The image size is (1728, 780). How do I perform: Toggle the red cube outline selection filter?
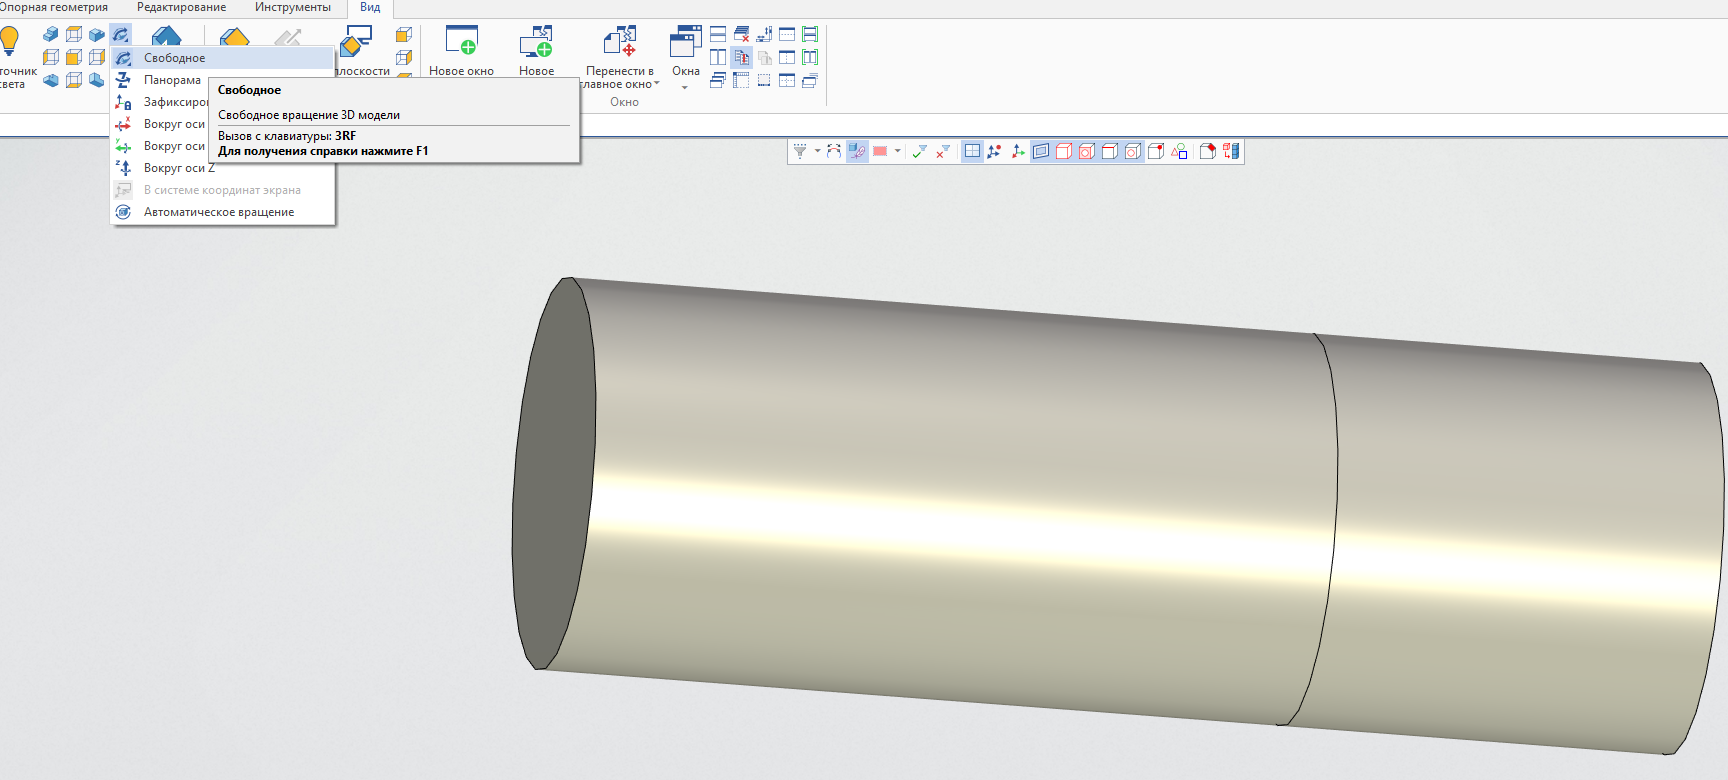tap(1064, 152)
